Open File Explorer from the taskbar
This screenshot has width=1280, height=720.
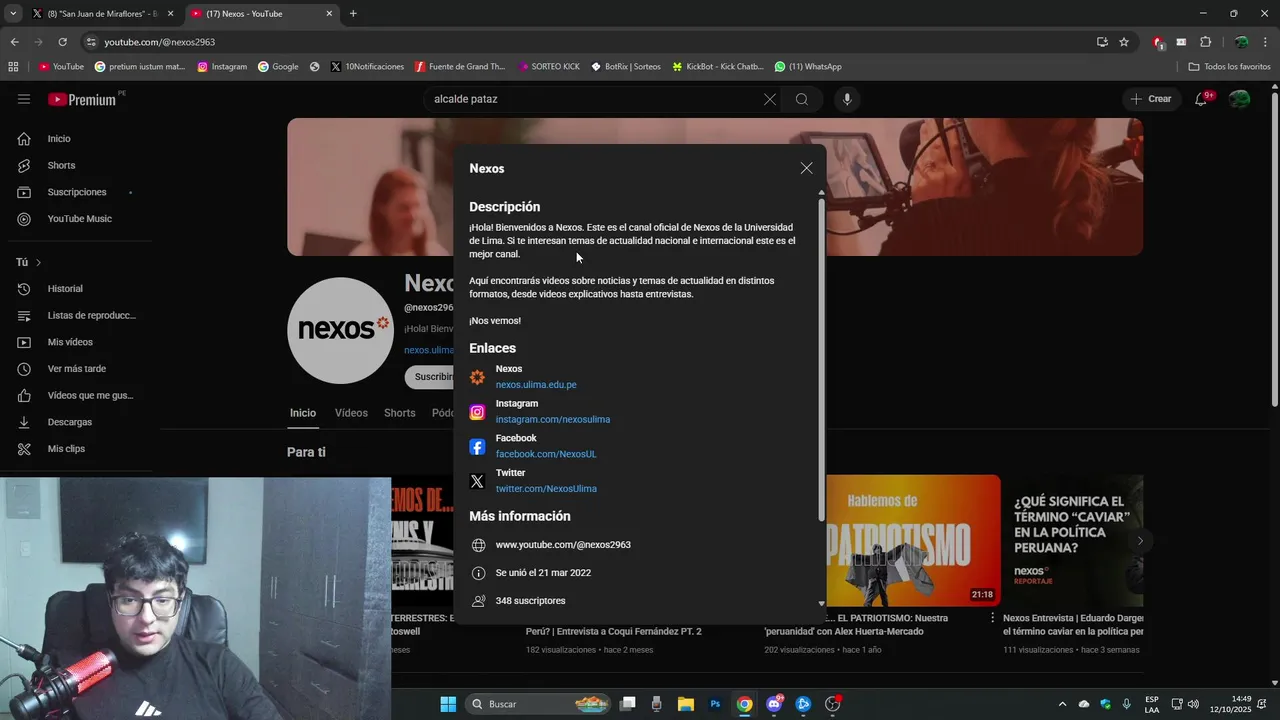685,704
